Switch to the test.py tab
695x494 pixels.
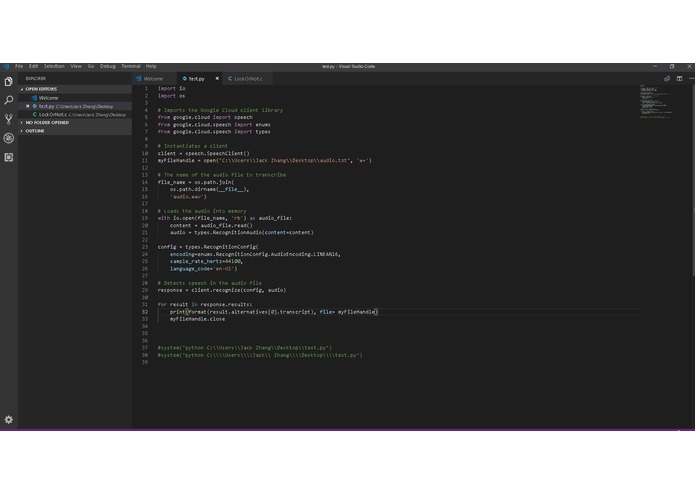coord(197,78)
